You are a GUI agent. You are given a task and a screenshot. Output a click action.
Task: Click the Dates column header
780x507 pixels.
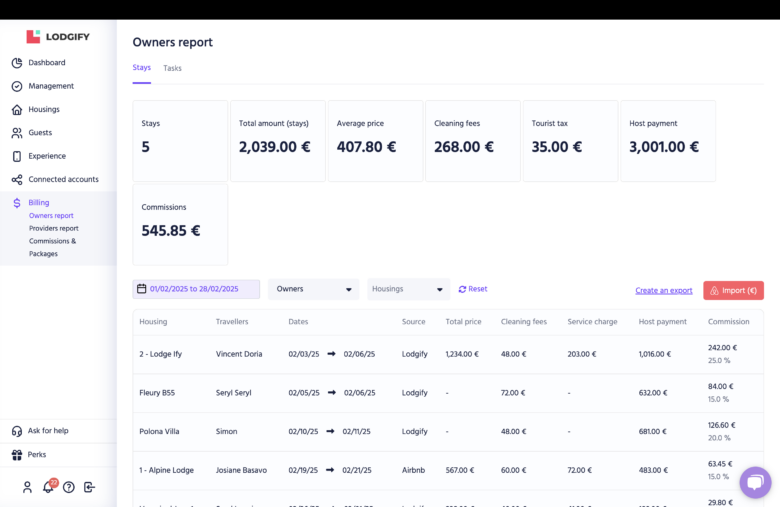click(298, 322)
